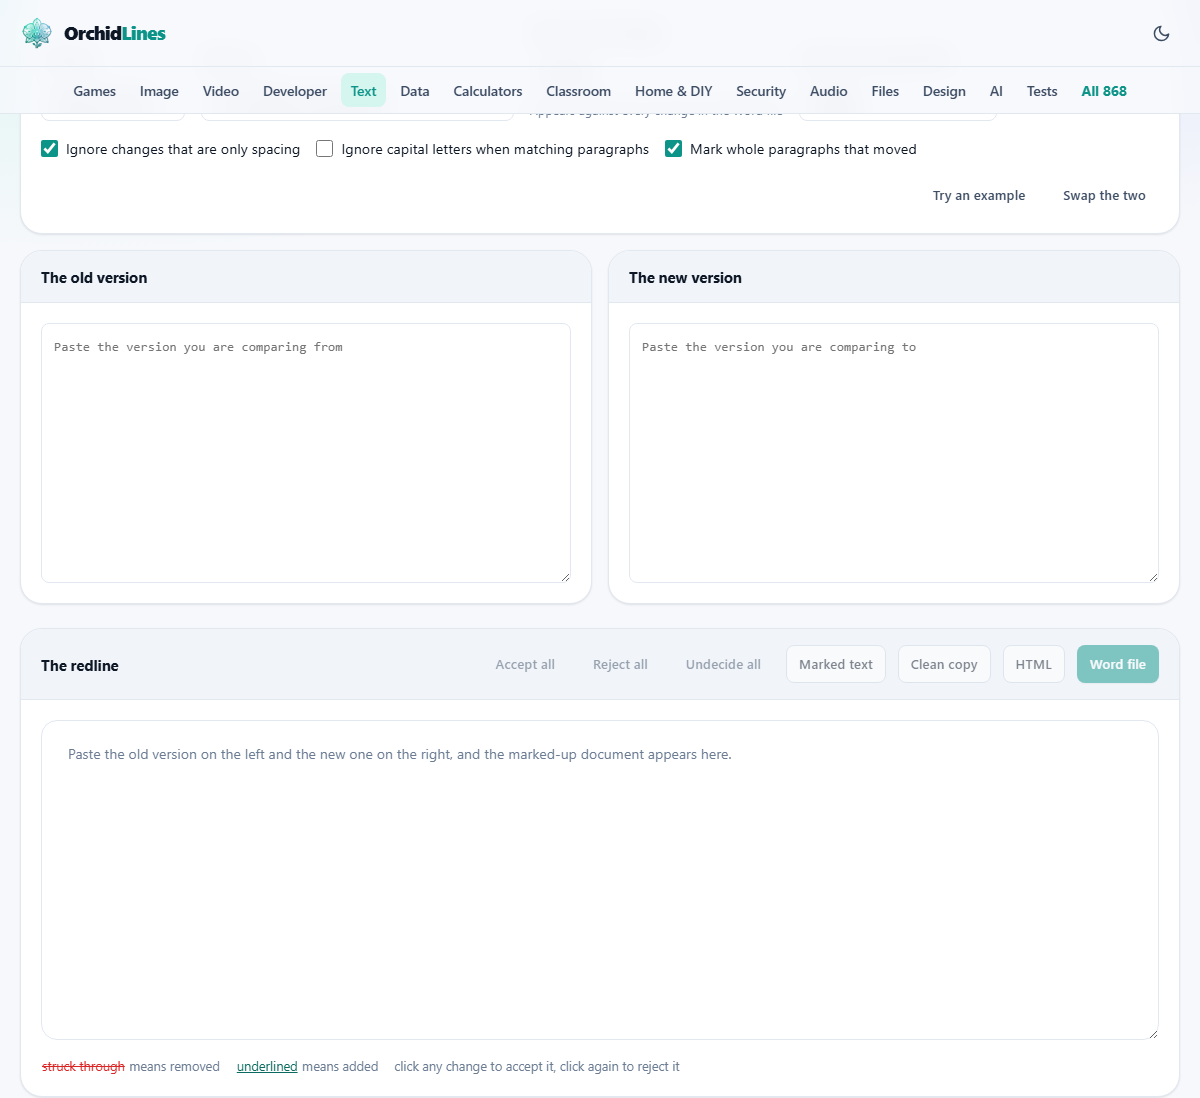Export redline as HTML

(x=1034, y=664)
